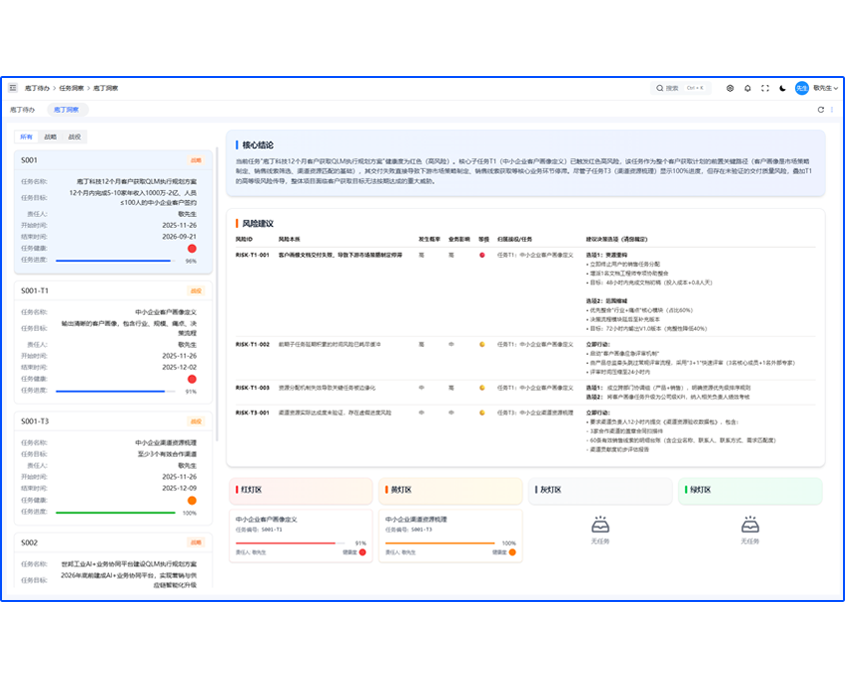Enter fullscreen using the expand icon
Screen dimensions: 845x683
coord(764,88)
